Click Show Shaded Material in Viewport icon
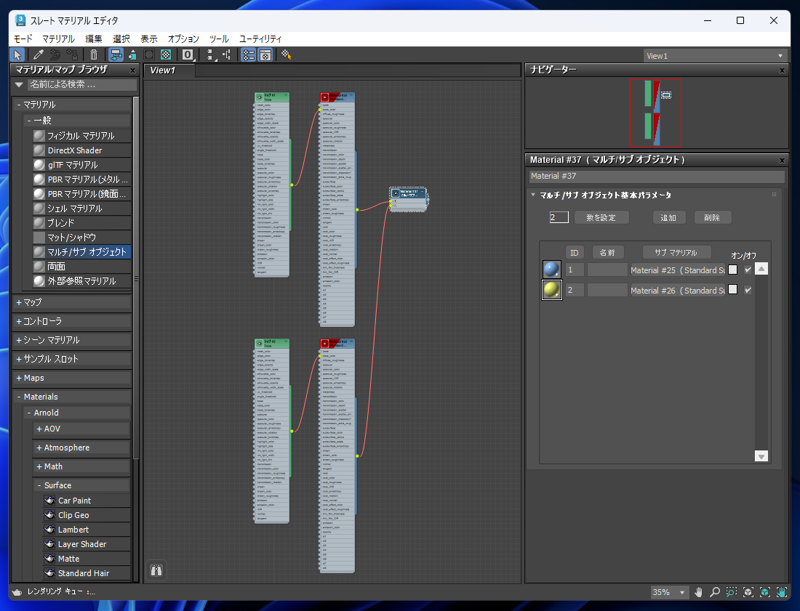800x611 pixels. click(x=149, y=55)
